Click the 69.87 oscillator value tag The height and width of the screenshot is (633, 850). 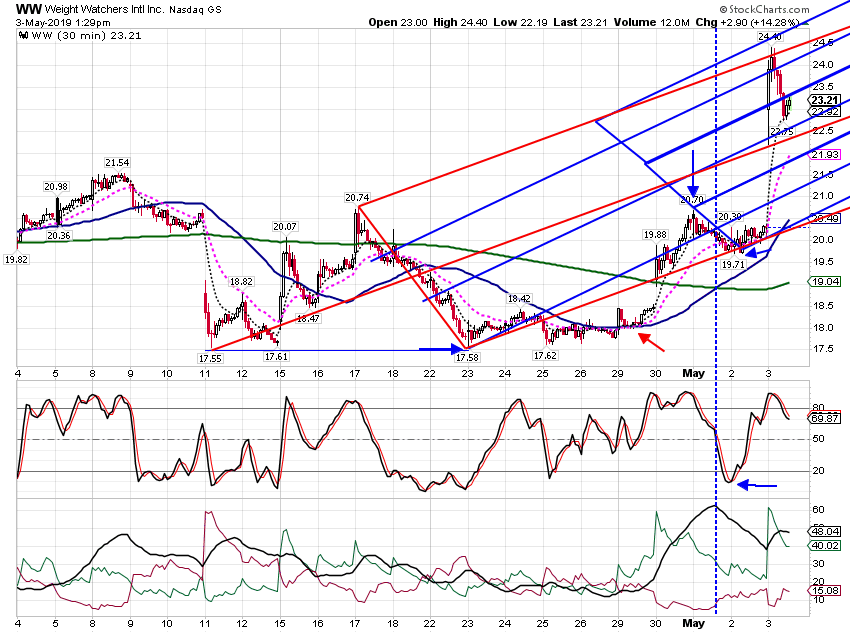point(825,418)
